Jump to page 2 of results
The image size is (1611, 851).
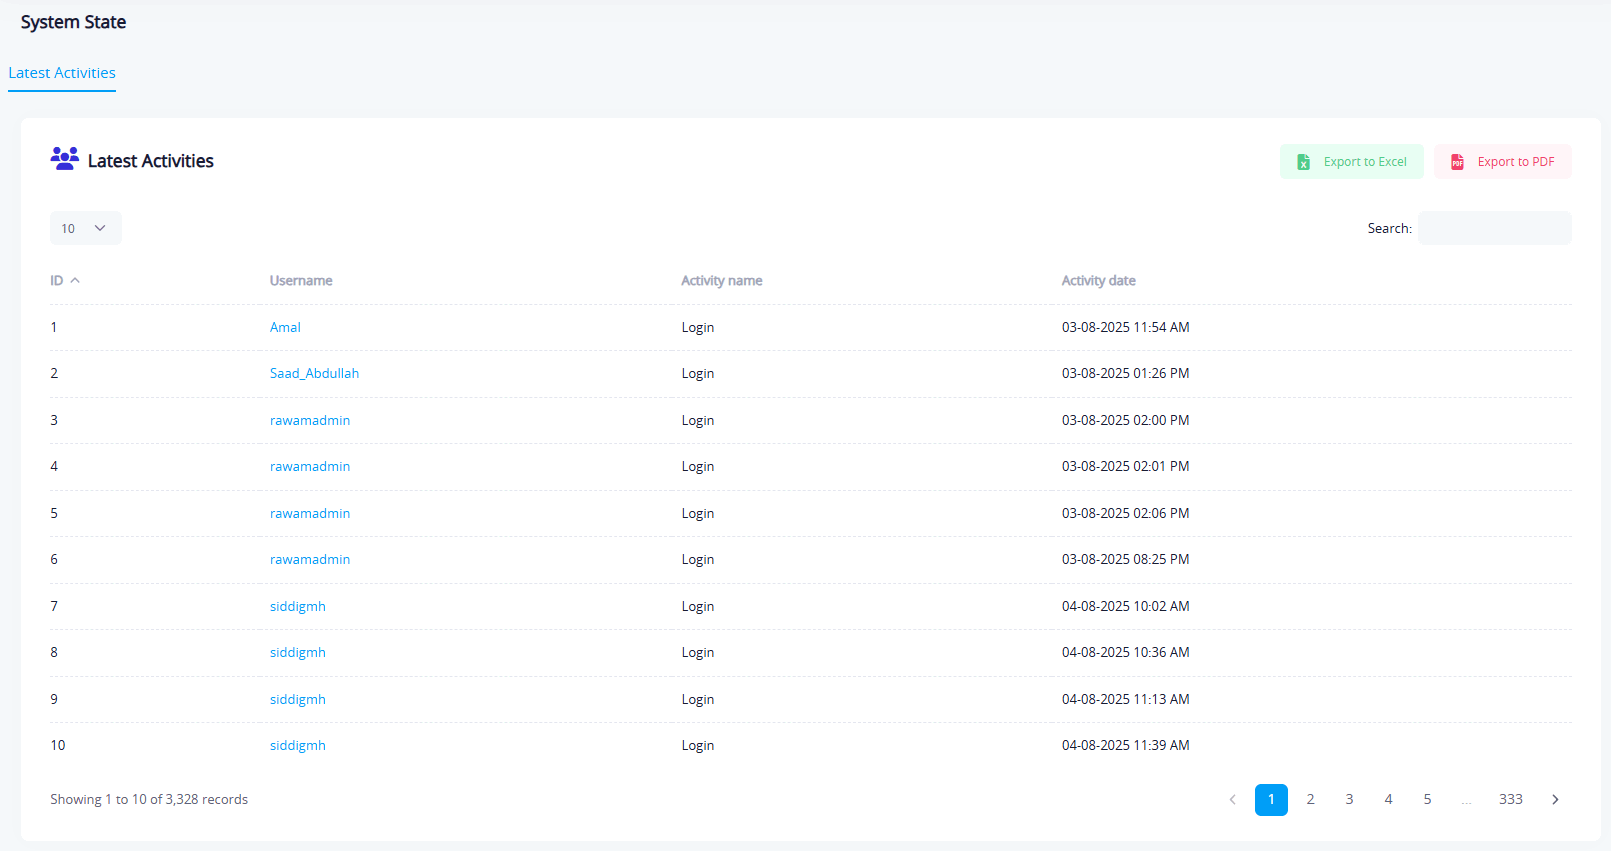1310,799
